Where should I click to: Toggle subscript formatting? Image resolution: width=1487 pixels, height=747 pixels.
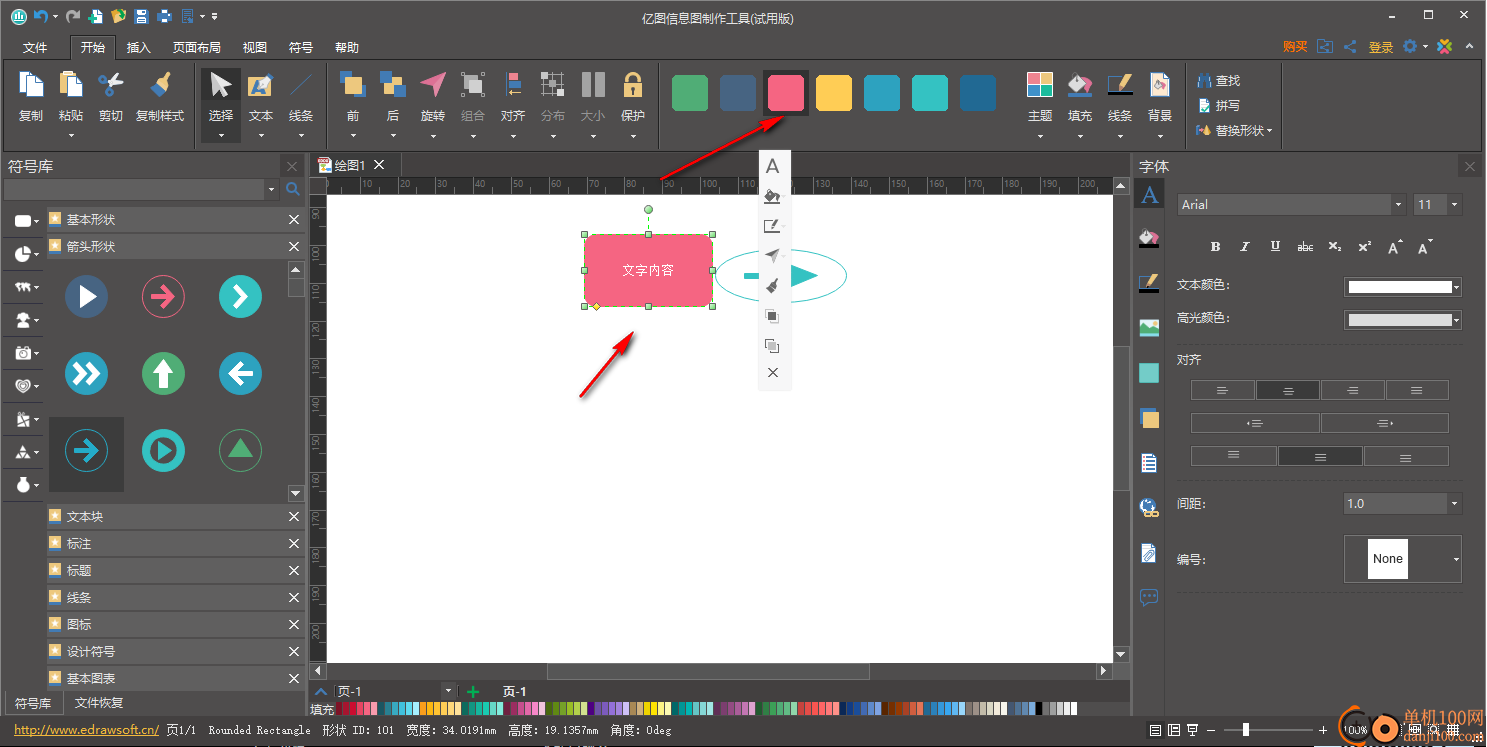pyautogui.click(x=1335, y=246)
